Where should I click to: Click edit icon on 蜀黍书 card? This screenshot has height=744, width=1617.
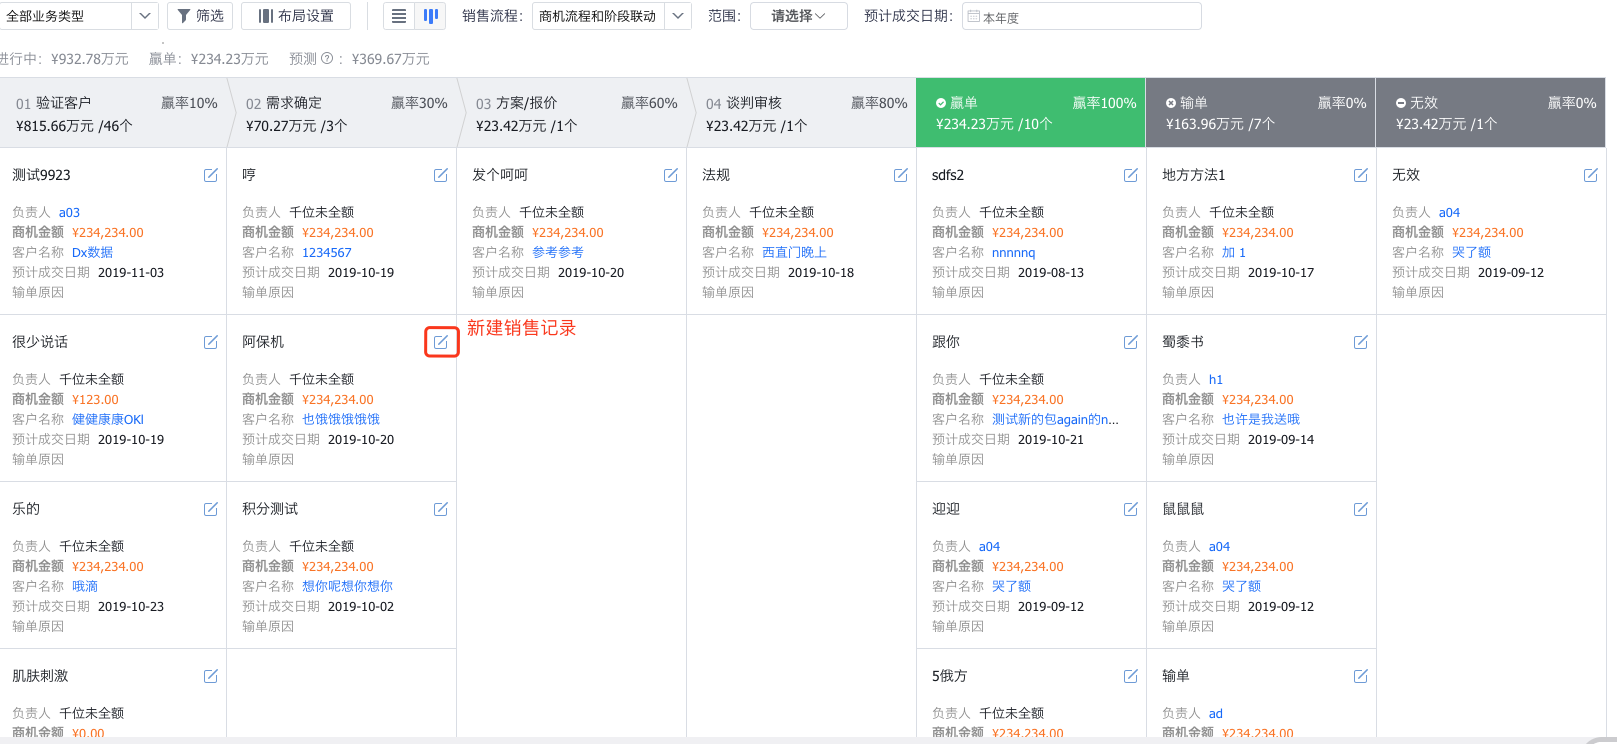point(1361,342)
